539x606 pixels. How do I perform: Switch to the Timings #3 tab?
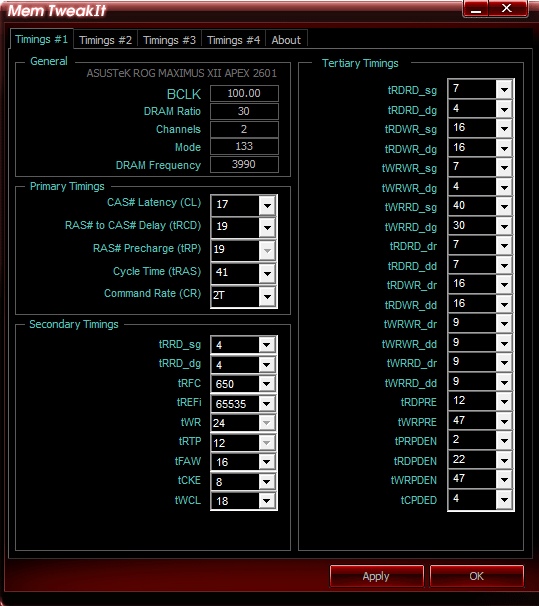coord(169,40)
